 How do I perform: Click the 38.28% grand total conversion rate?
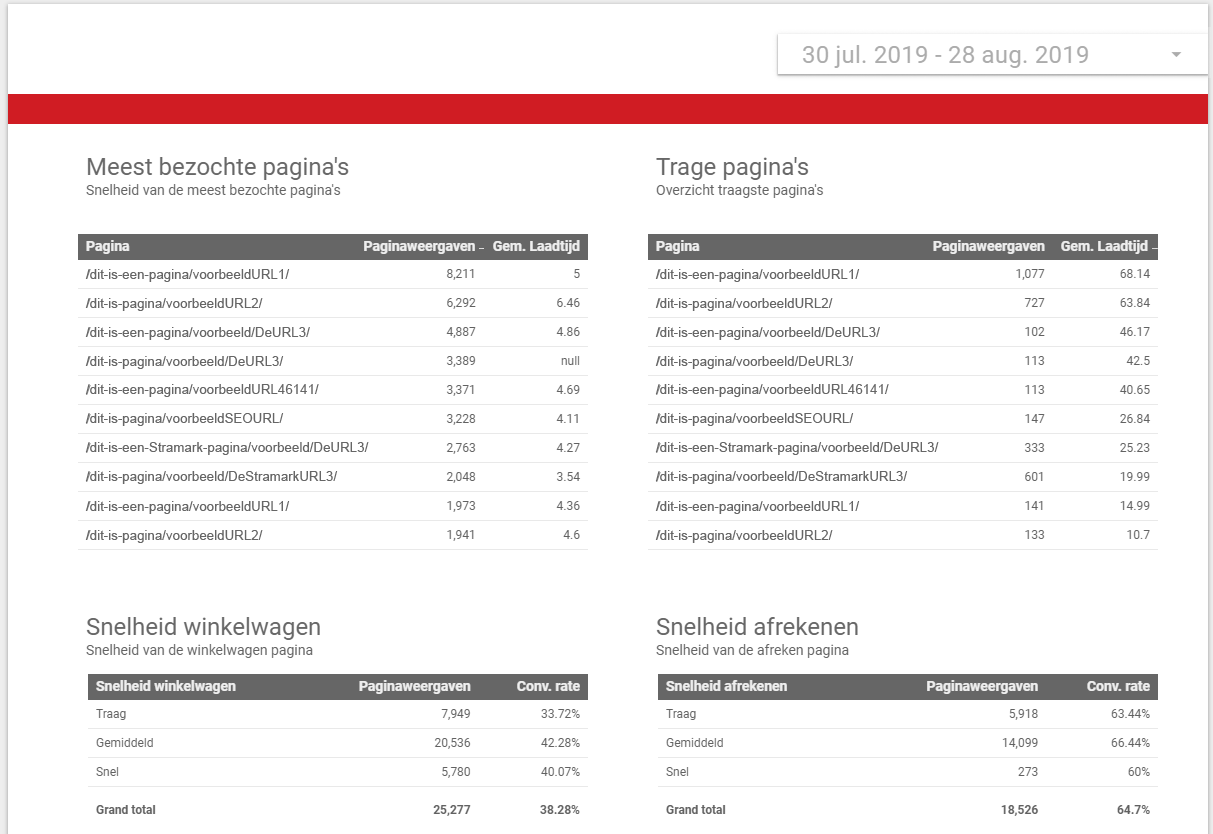point(559,810)
